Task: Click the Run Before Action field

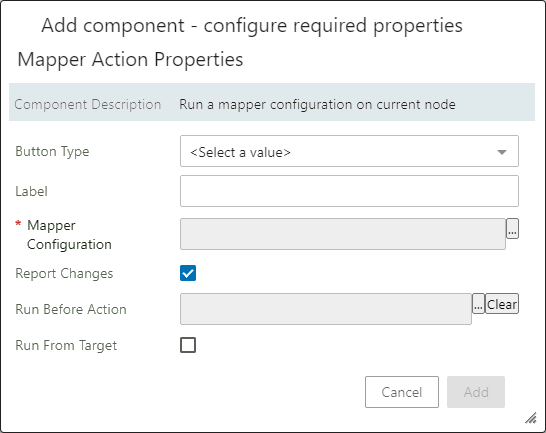Action: tap(326, 309)
